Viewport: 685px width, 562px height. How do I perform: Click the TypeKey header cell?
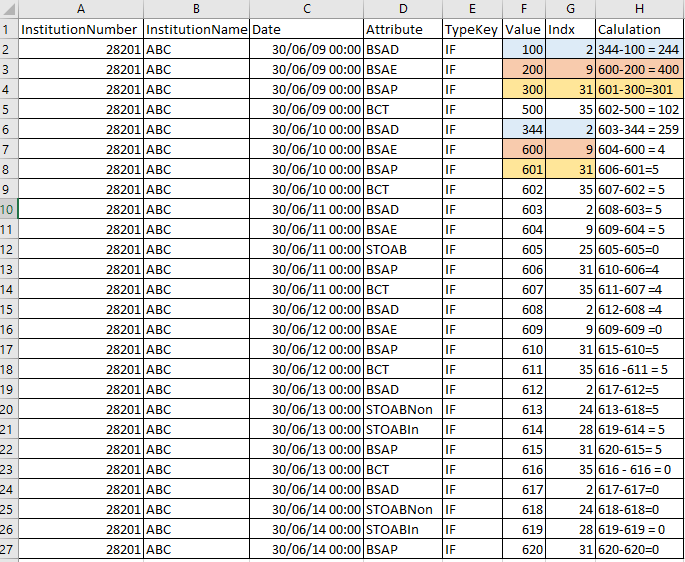pos(472,29)
